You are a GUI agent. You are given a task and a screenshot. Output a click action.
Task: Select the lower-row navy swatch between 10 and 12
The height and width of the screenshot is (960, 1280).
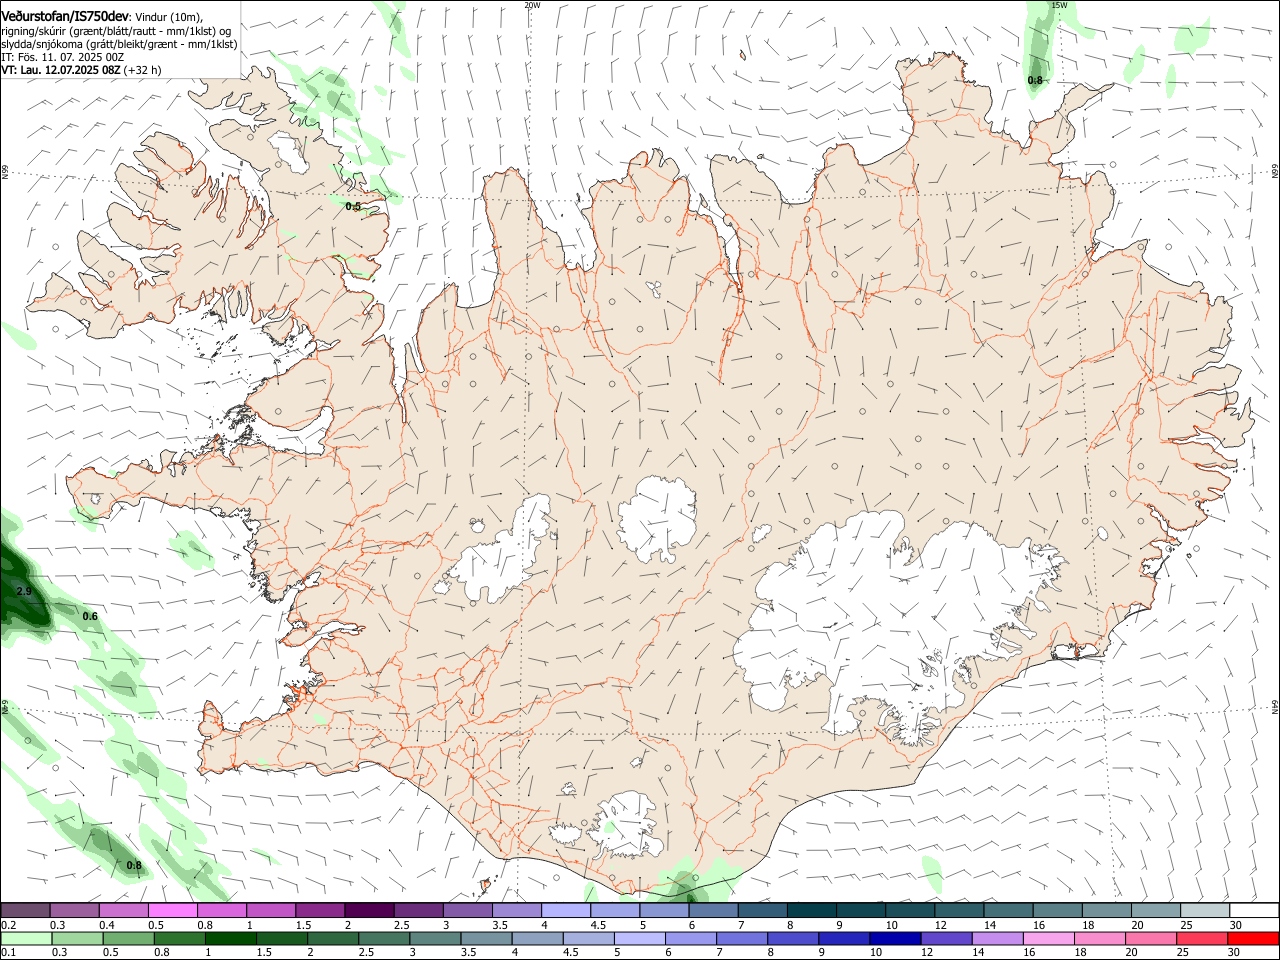click(894, 938)
